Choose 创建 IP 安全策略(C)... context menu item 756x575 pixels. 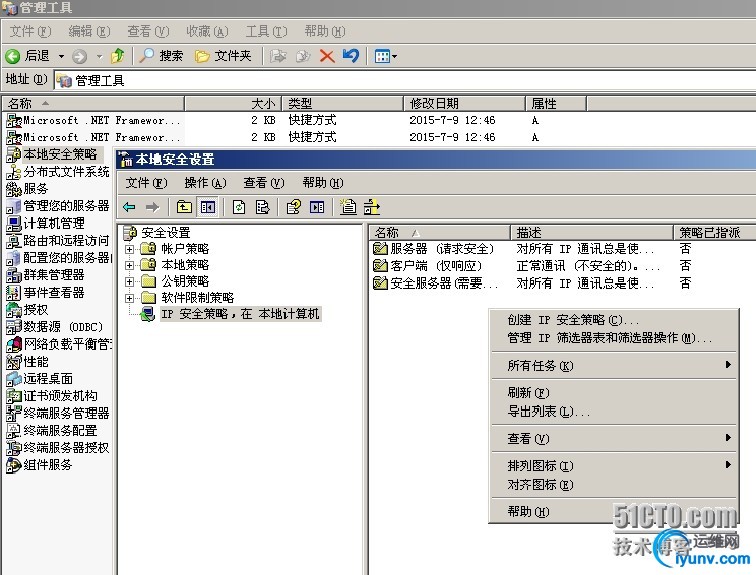tap(614, 320)
